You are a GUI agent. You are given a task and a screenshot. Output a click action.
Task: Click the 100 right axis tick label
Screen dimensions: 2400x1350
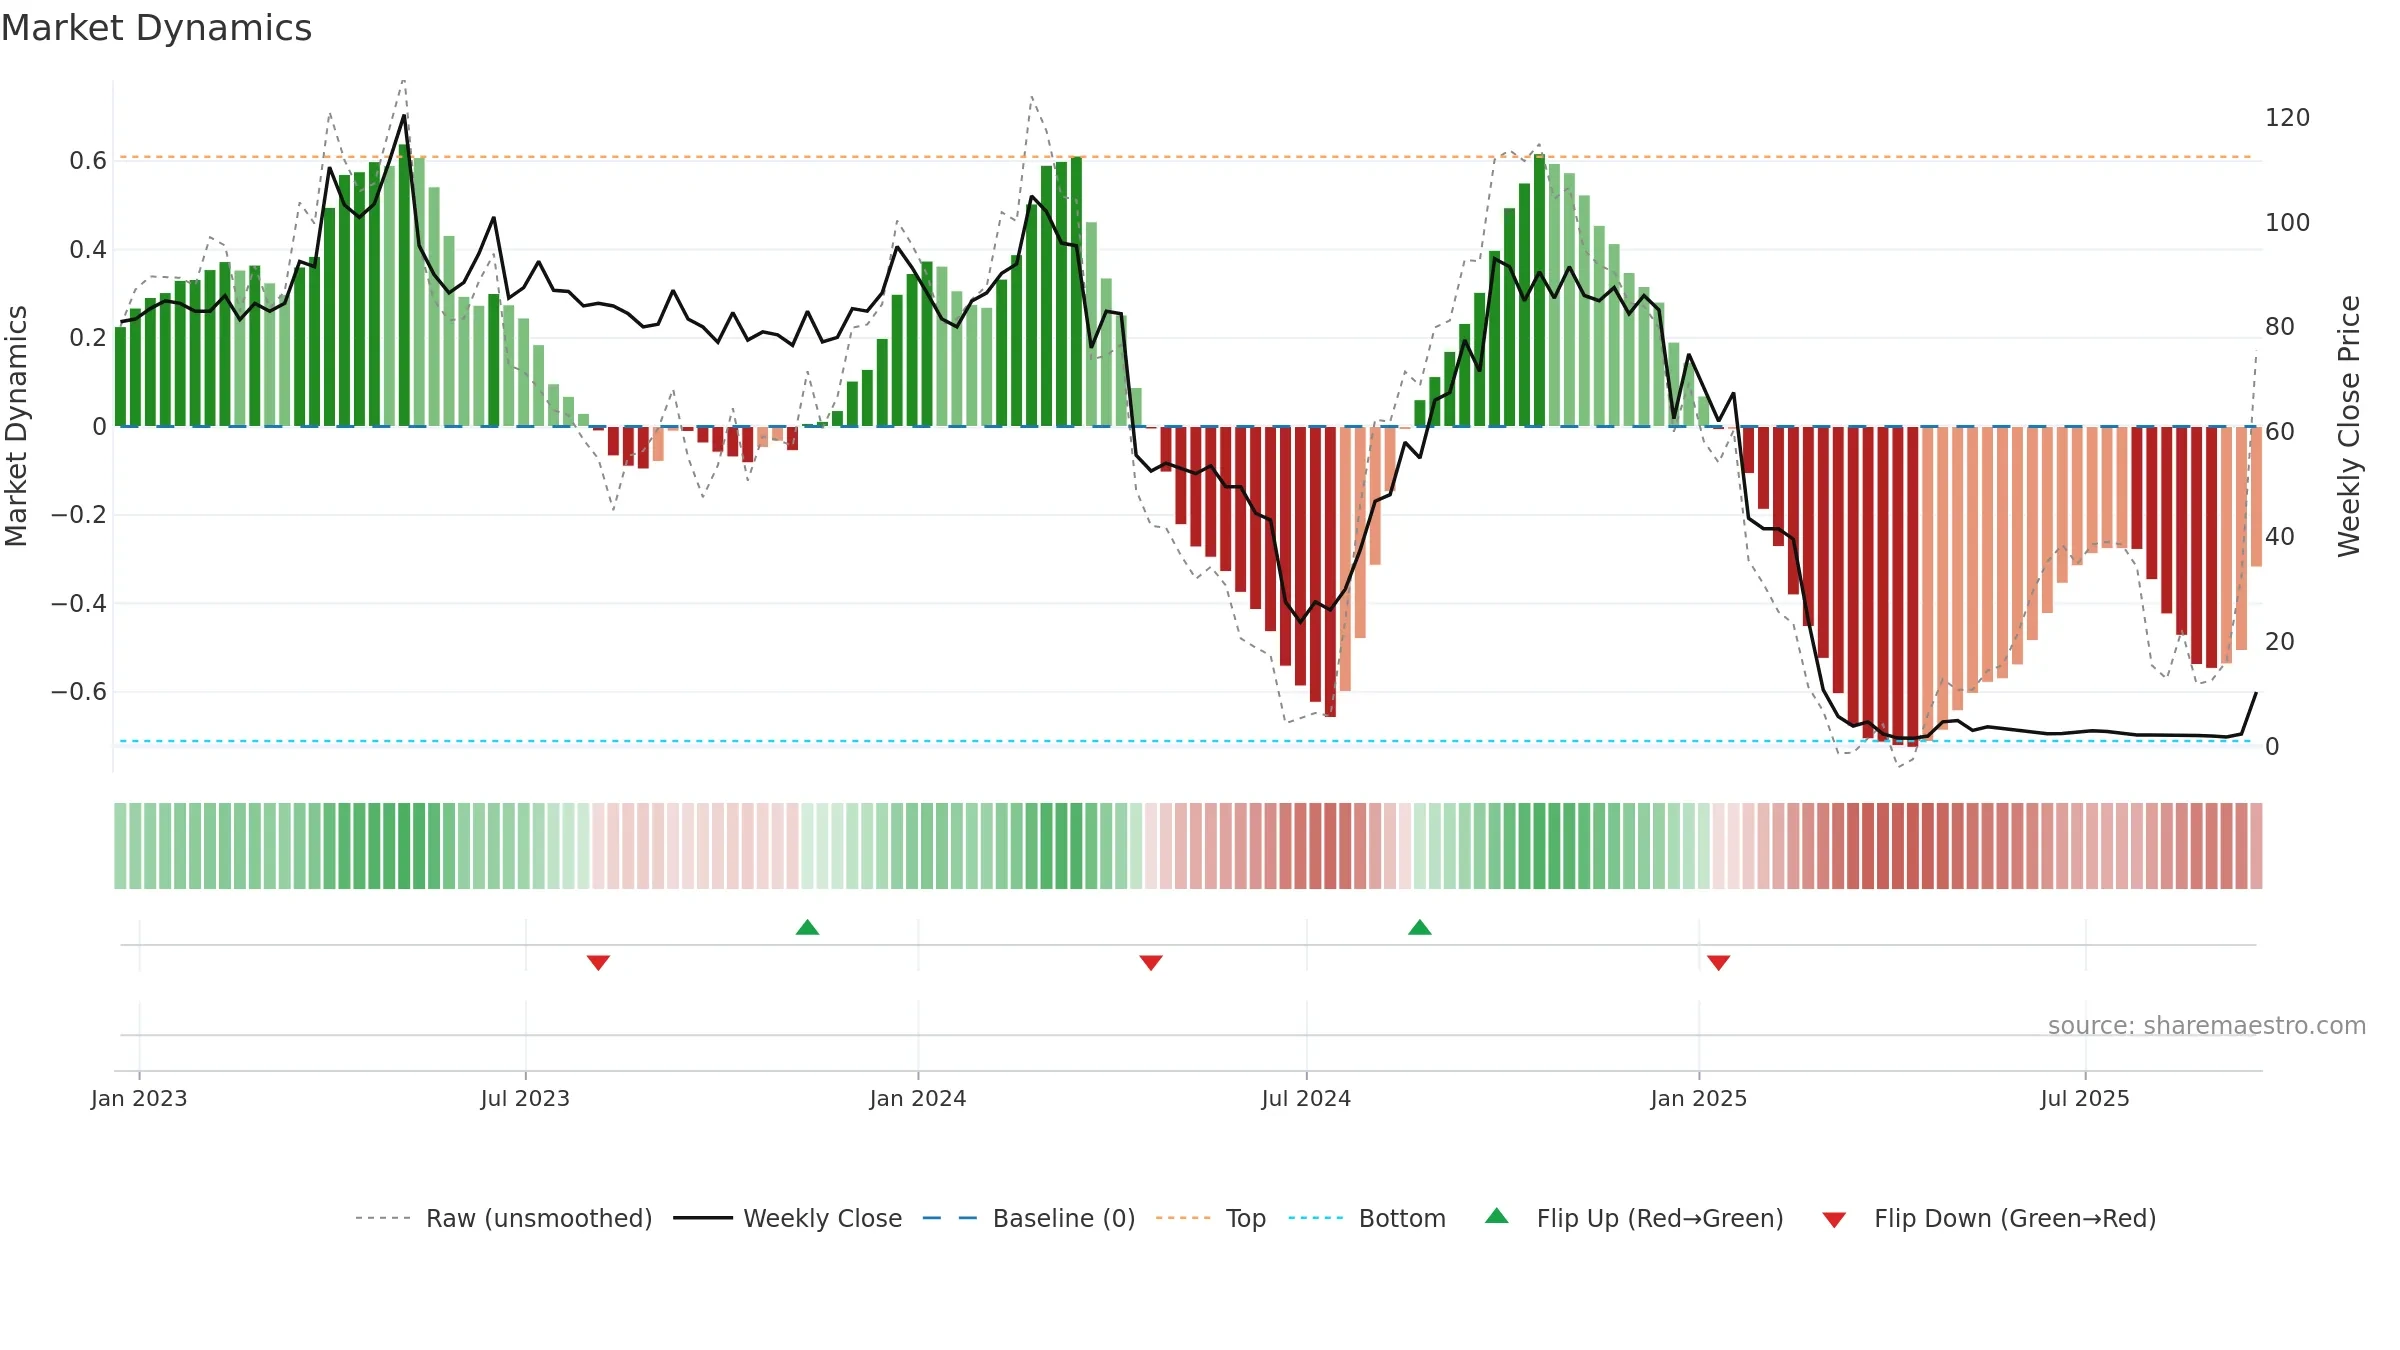pyautogui.click(x=2287, y=223)
